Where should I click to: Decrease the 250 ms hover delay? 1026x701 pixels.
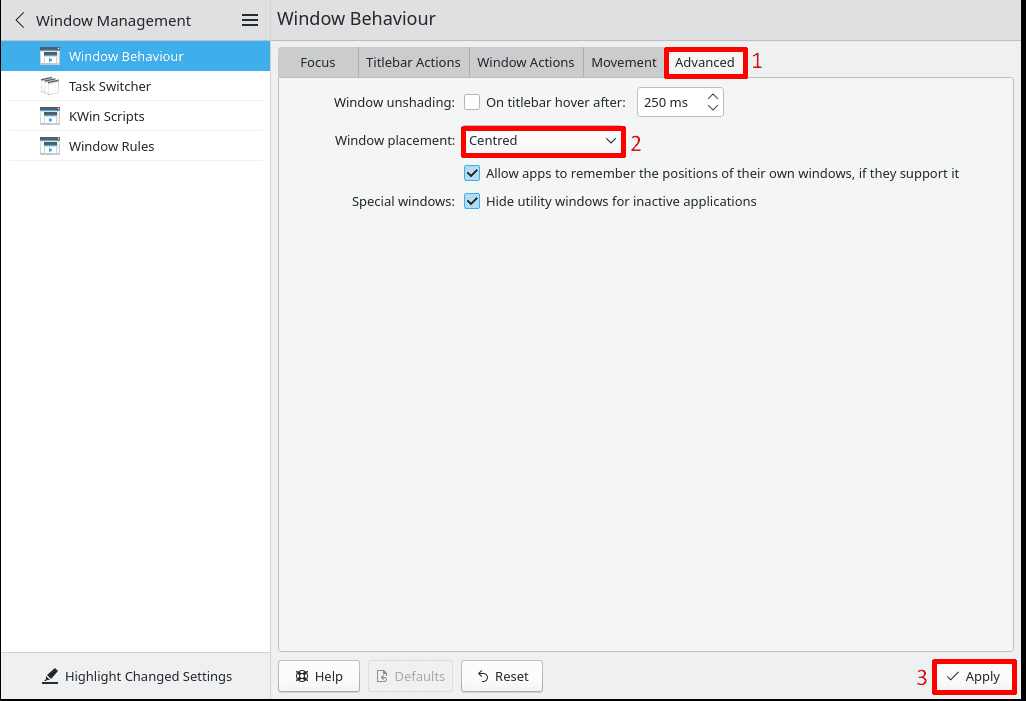(713, 108)
